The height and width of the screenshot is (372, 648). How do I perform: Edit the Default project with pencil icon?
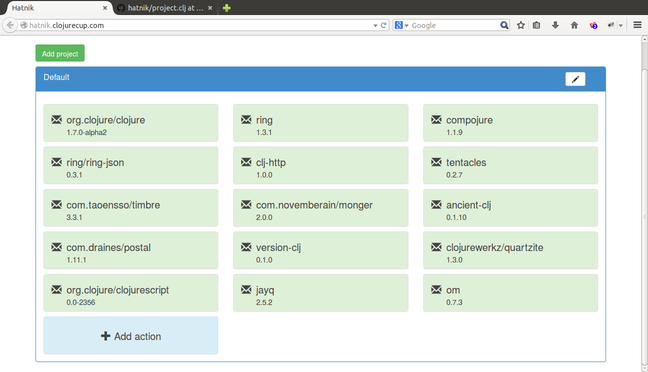pos(575,79)
